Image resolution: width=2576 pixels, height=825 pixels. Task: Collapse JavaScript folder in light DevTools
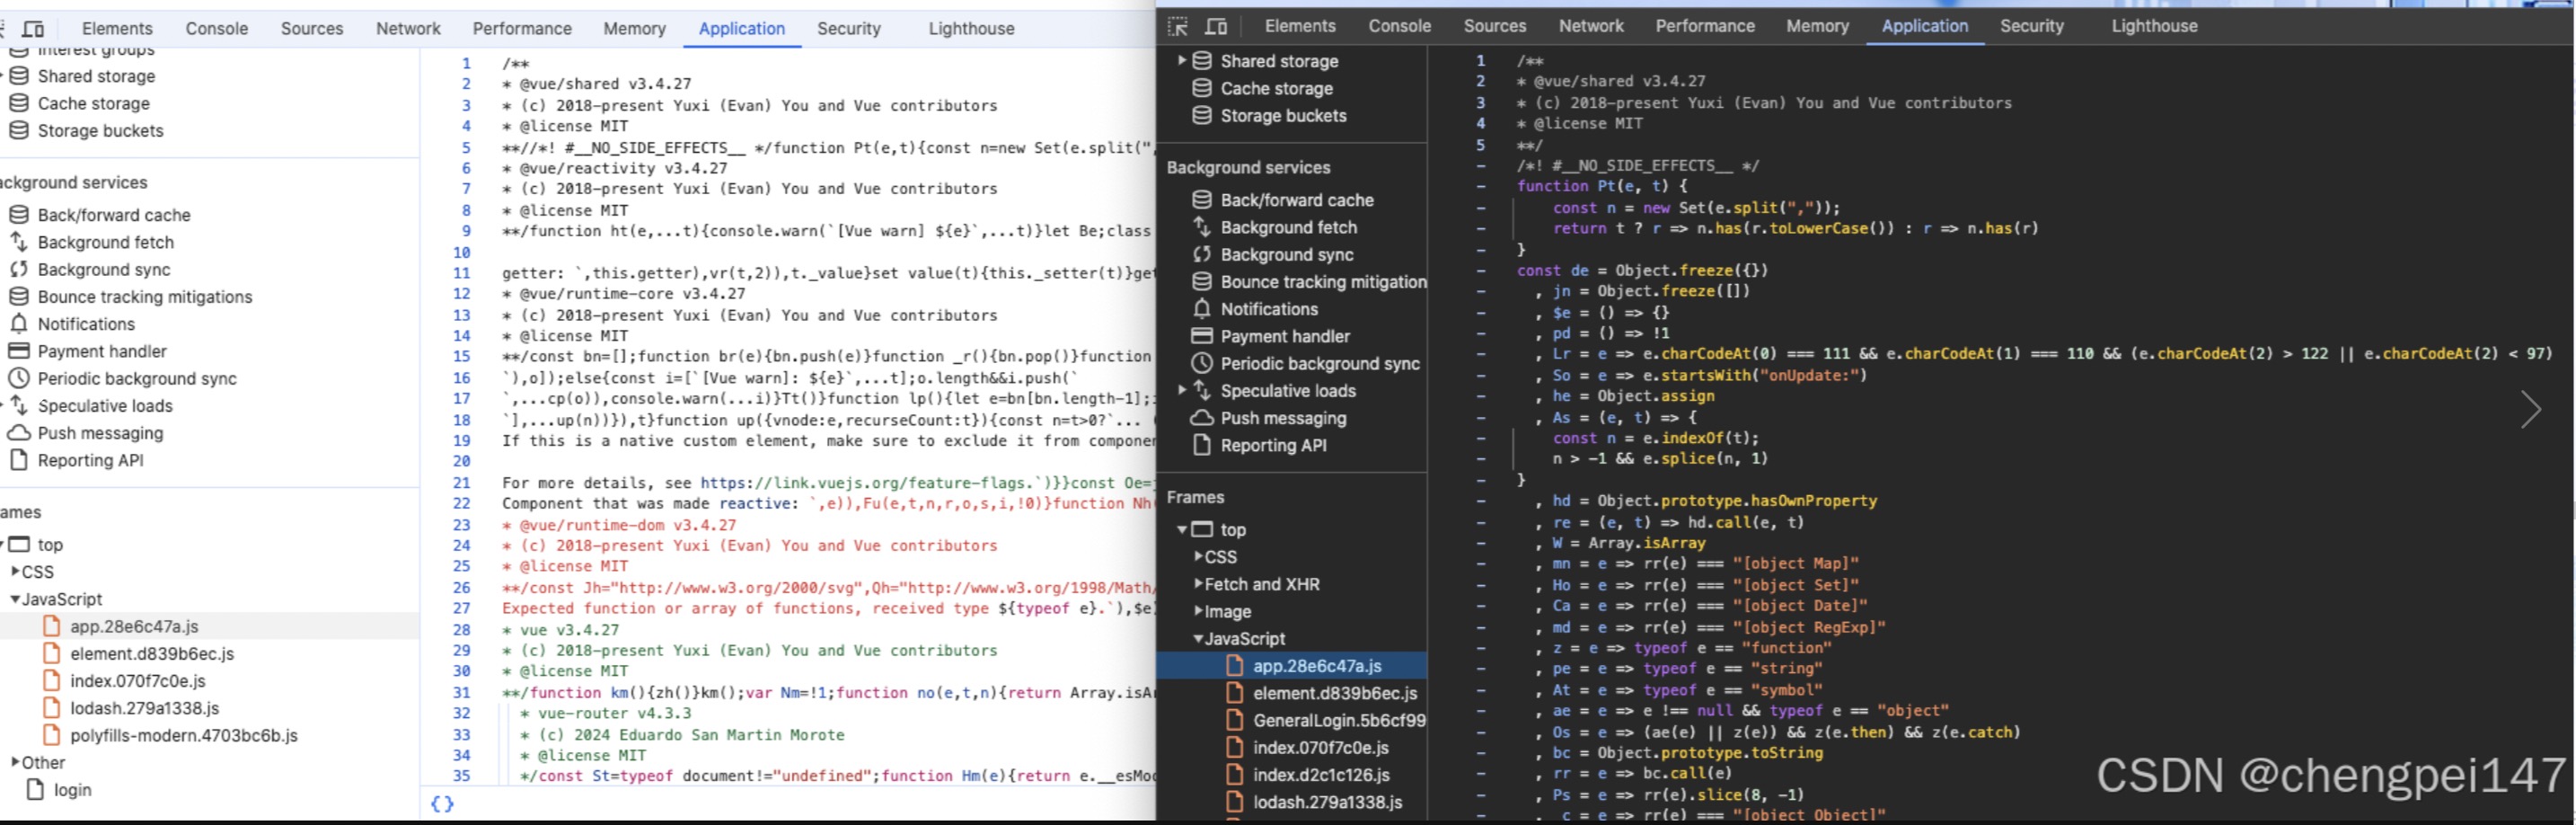click(15, 599)
